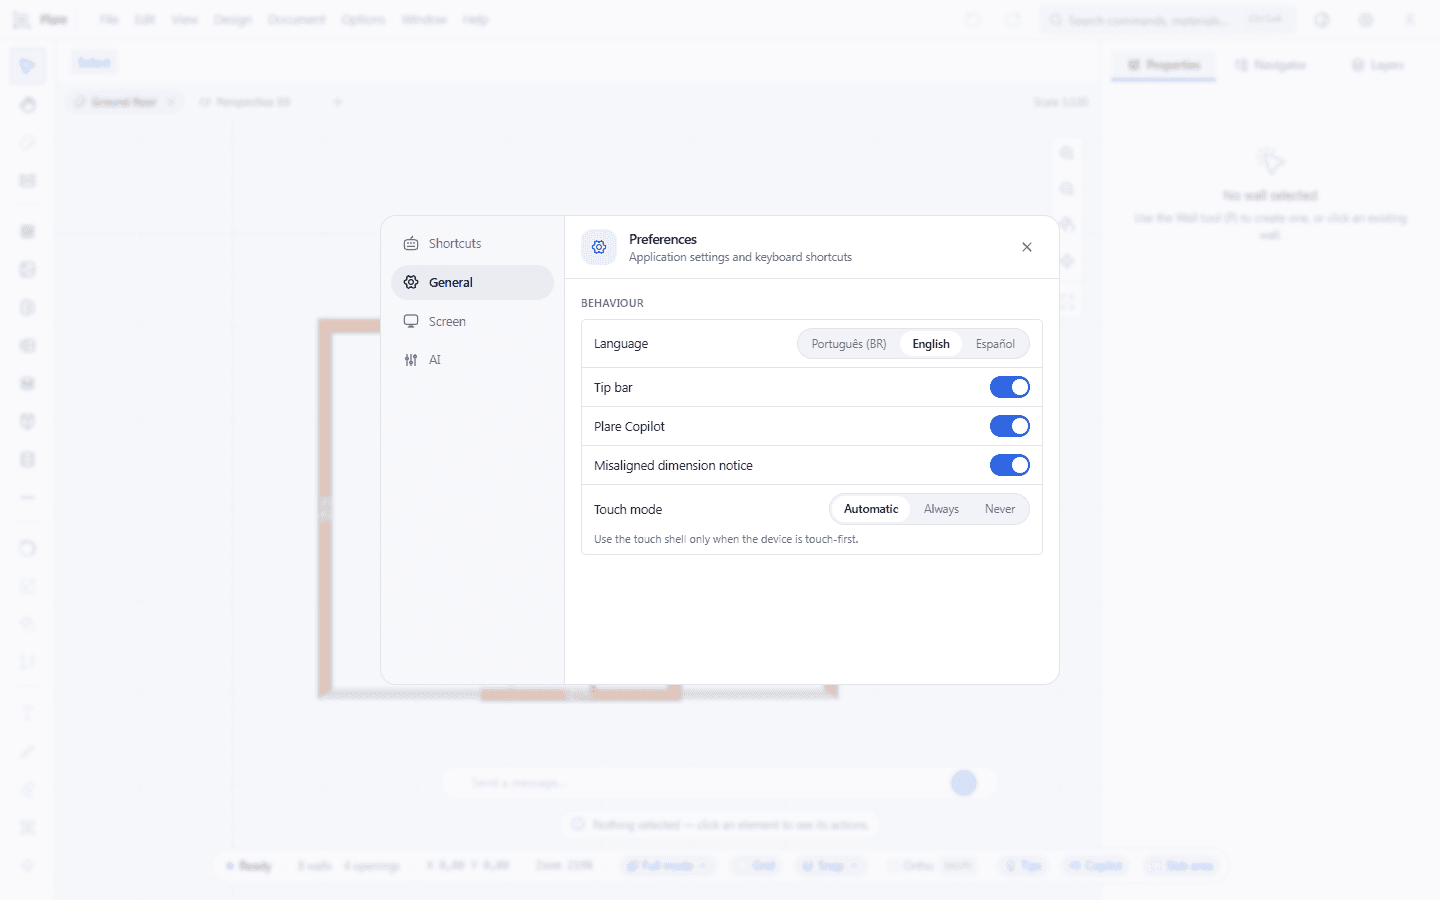The height and width of the screenshot is (900, 1440).
Task: Select the arrow Select tool in sidebar
Action: click(x=28, y=66)
